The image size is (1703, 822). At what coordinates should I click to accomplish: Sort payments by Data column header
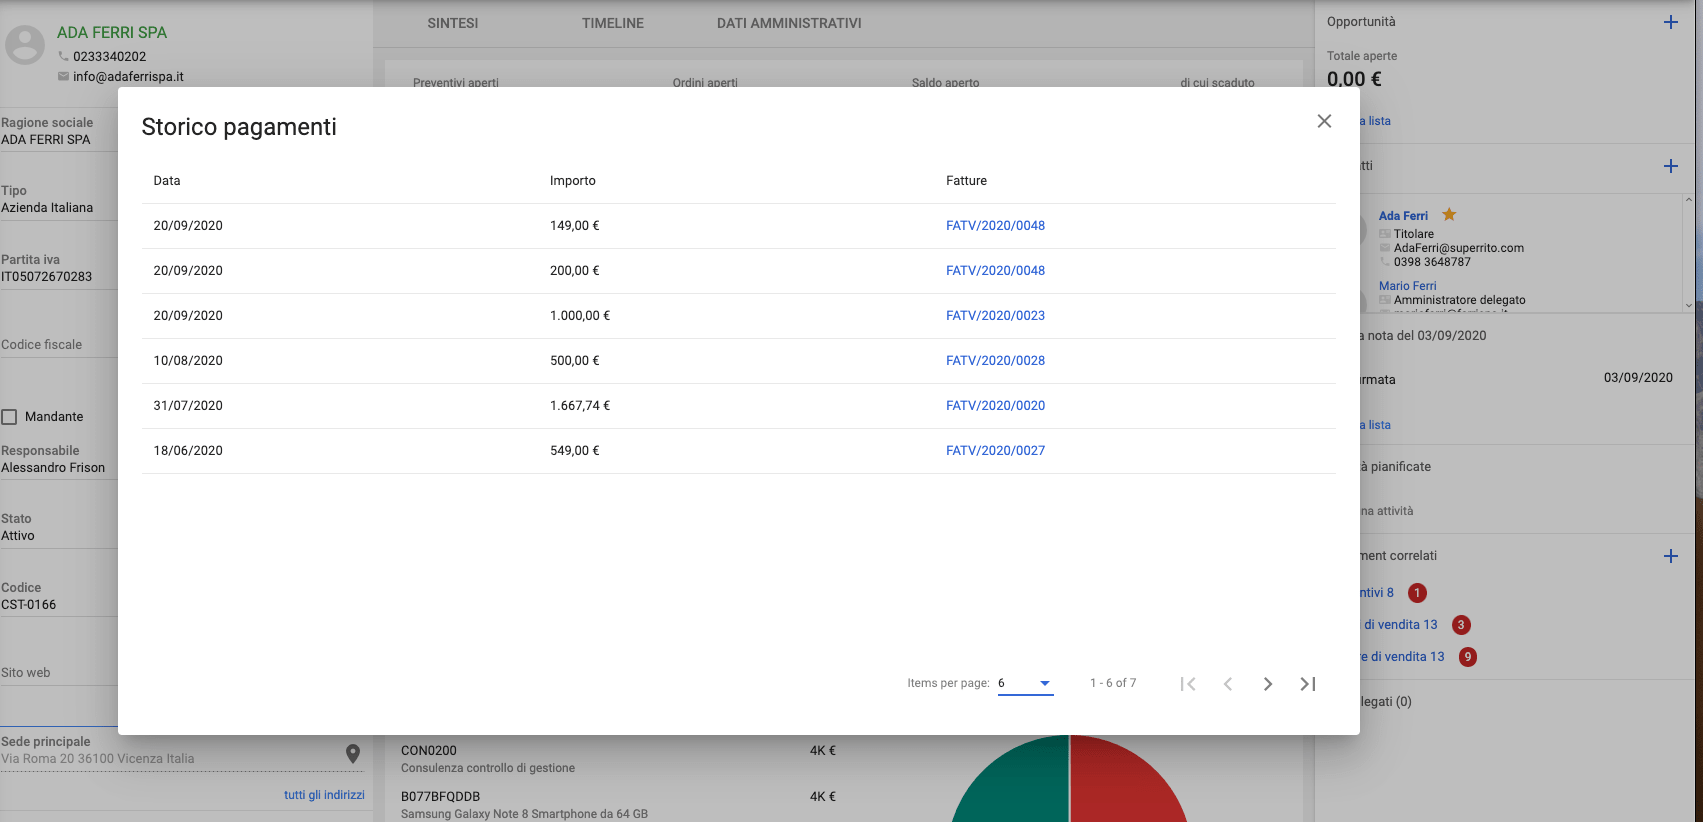167,181
